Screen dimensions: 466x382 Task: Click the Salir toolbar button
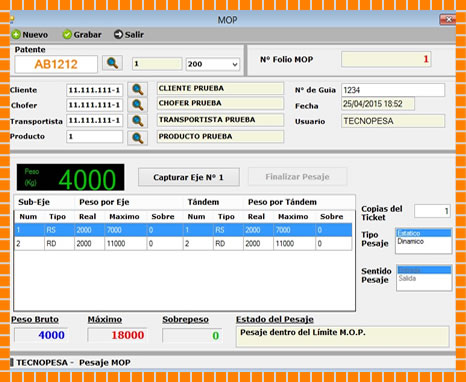coord(129,35)
